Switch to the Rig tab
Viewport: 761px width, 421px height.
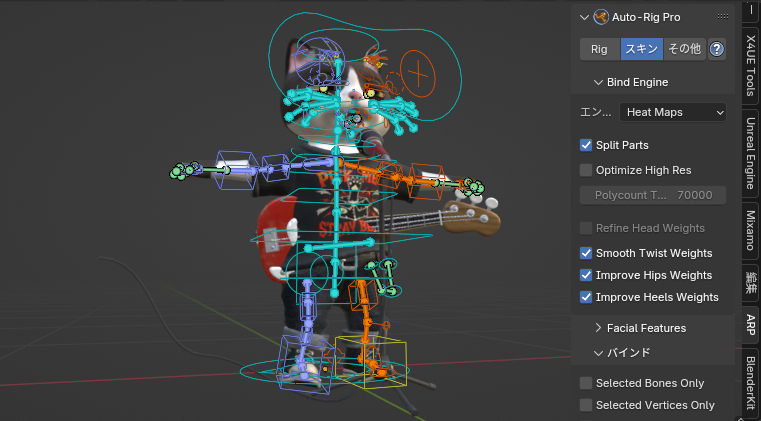click(600, 49)
